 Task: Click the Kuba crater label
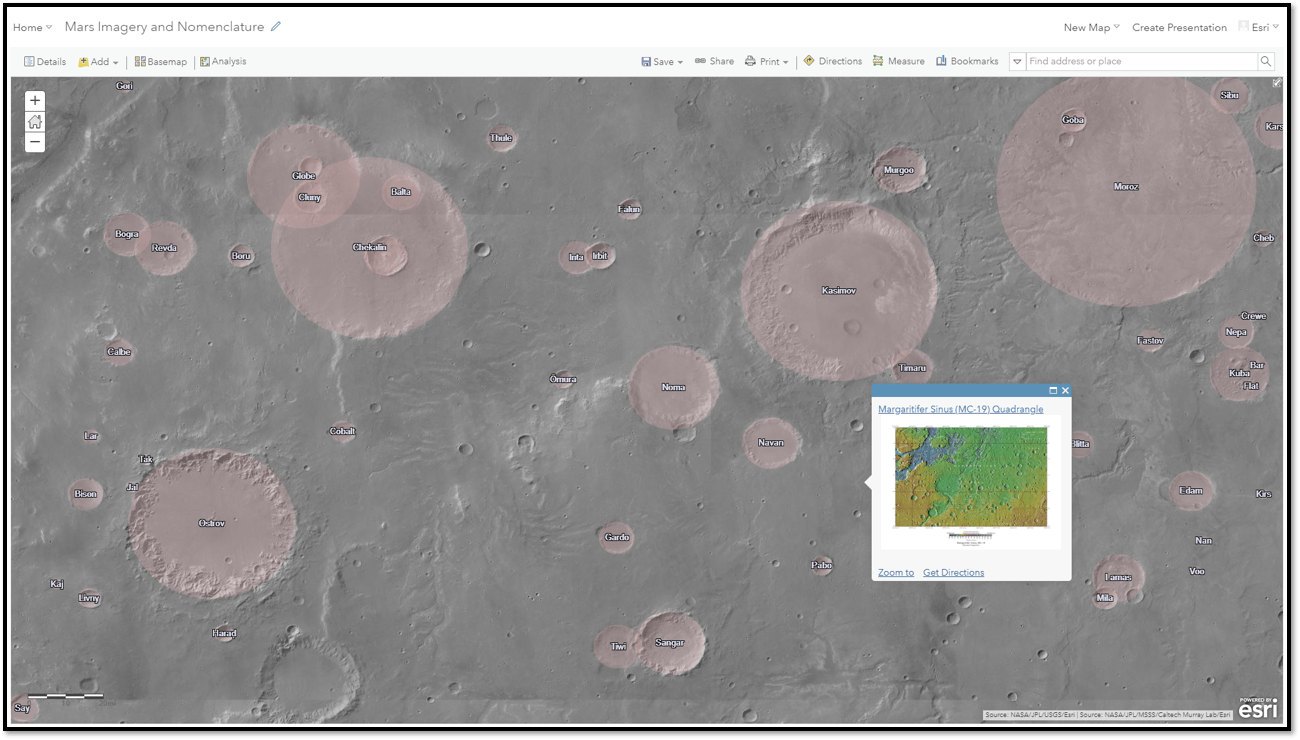pyautogui.click(x=1239, y=373)
